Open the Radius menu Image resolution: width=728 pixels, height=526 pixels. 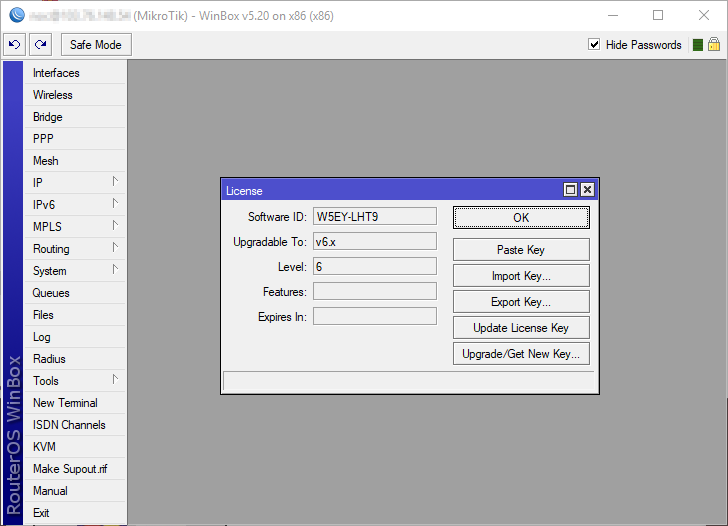[x=75, y=358]
